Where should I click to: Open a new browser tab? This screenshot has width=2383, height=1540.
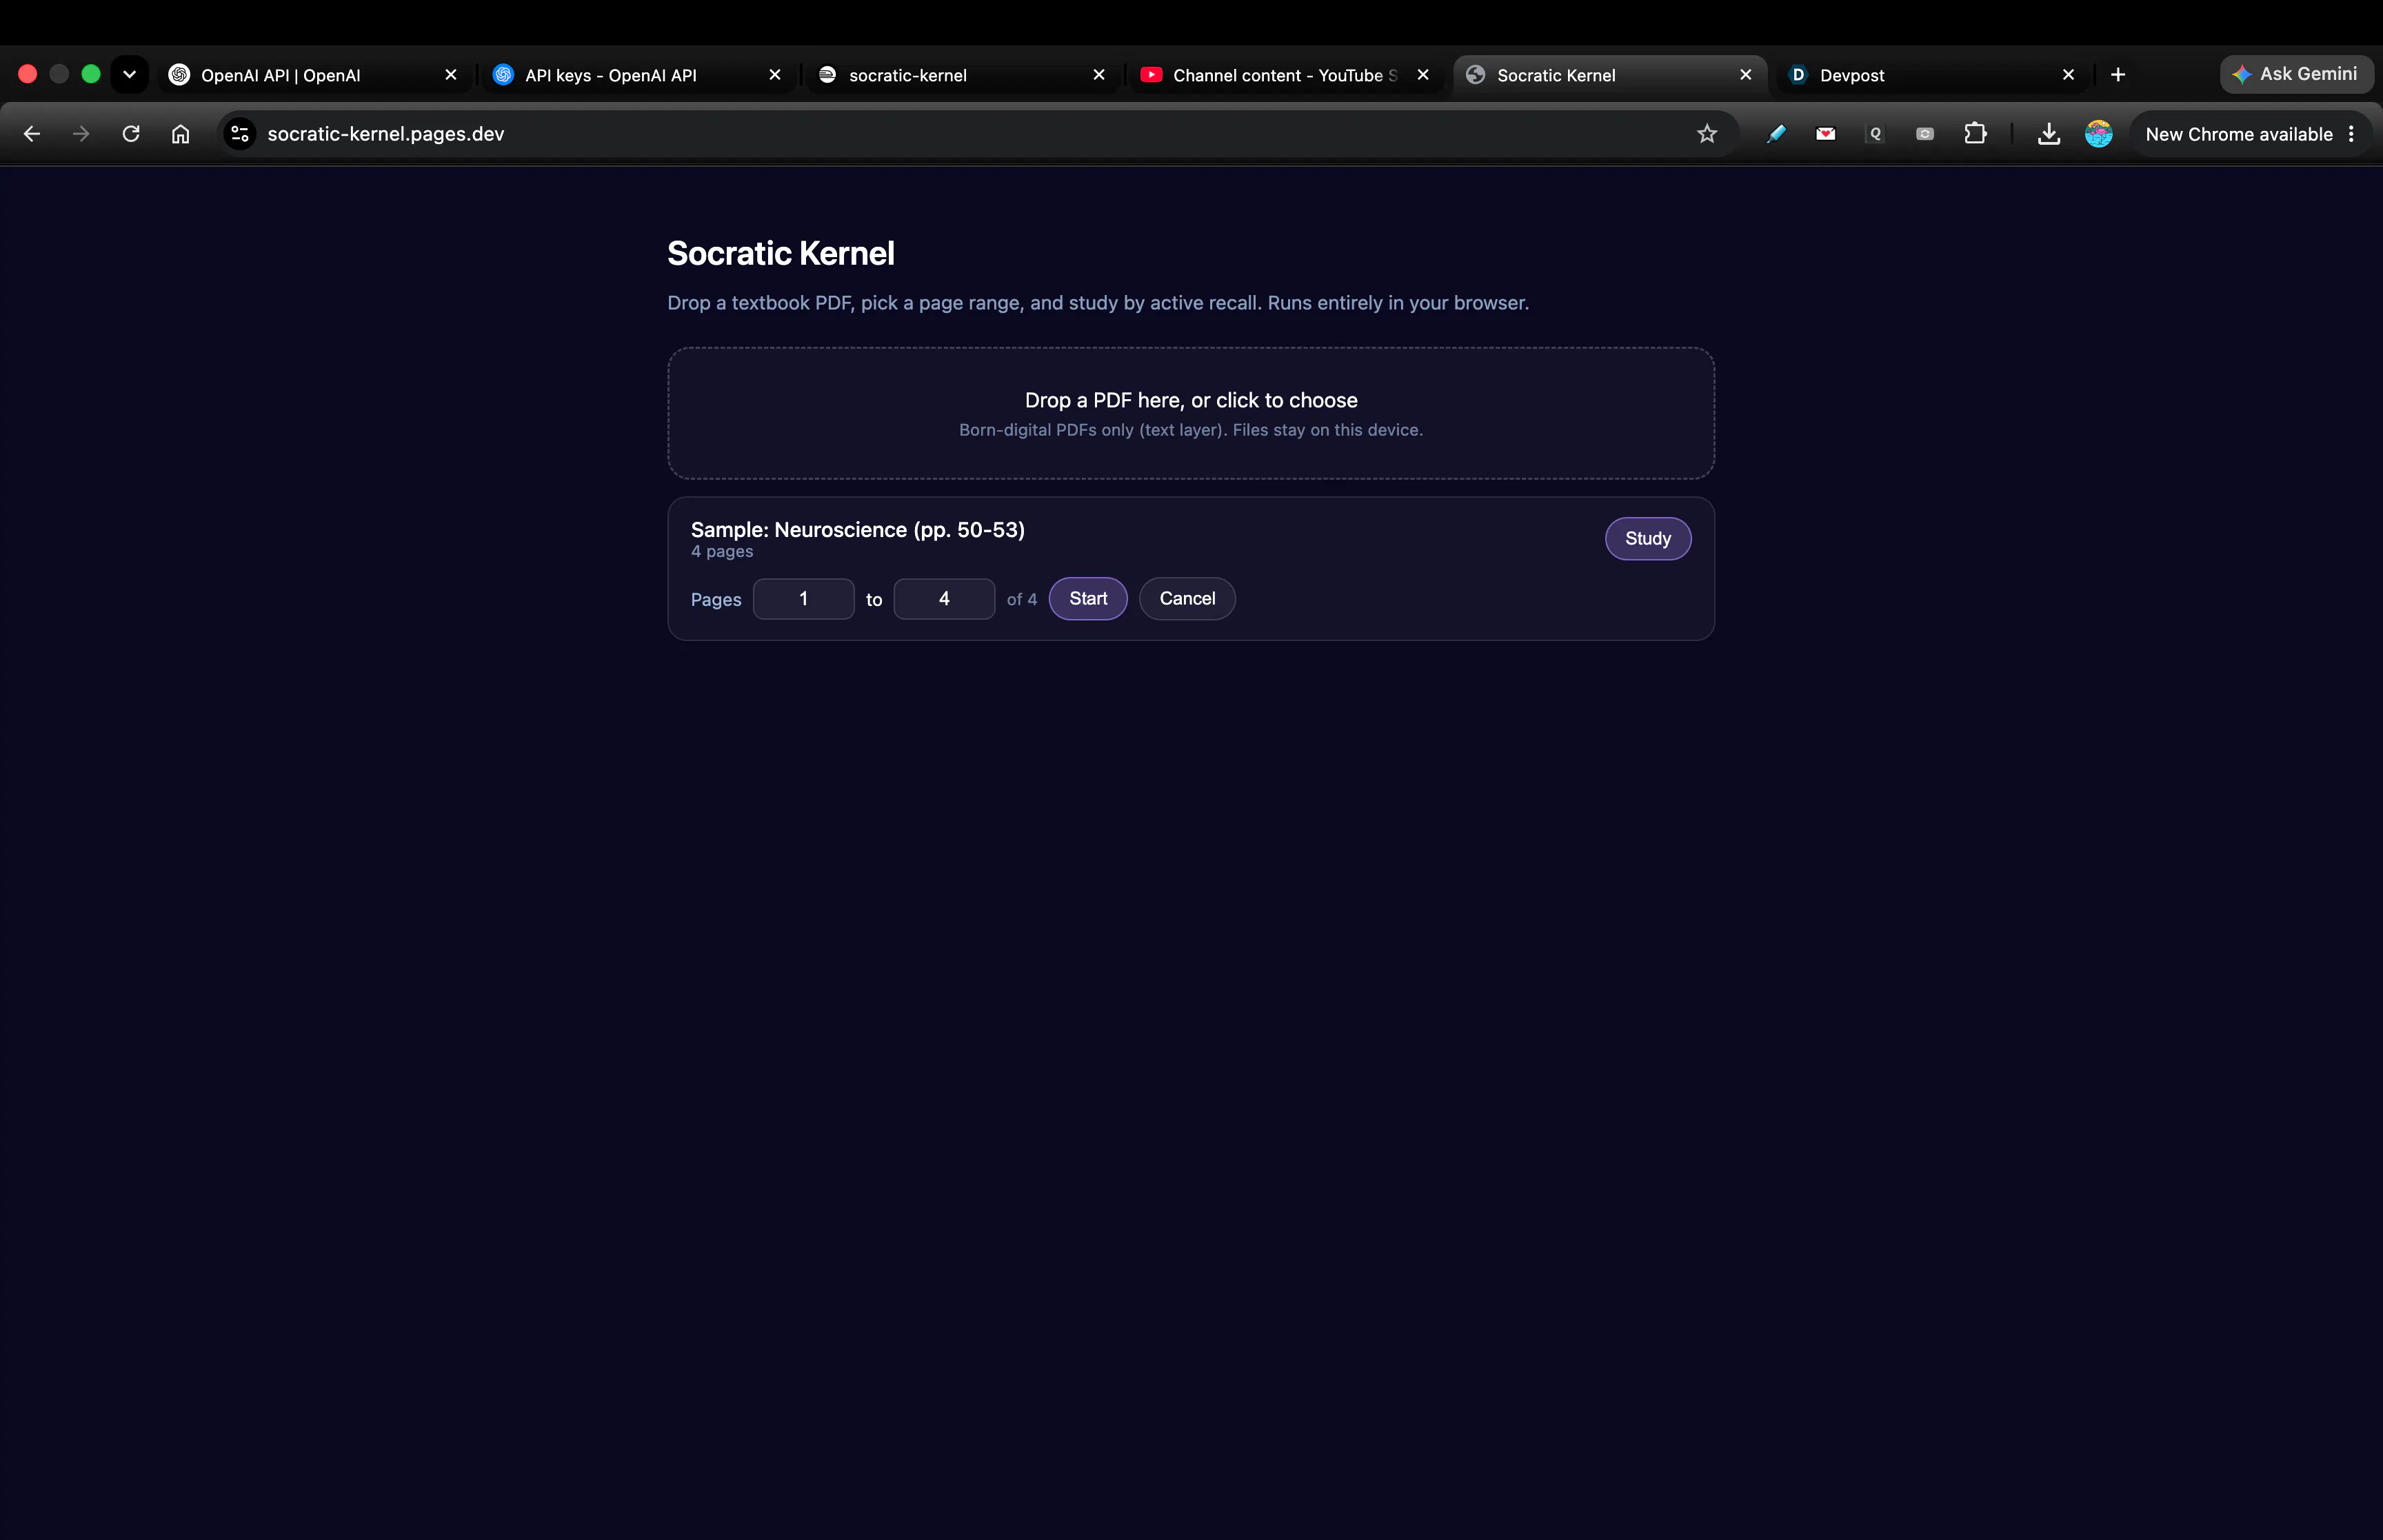2118,75
